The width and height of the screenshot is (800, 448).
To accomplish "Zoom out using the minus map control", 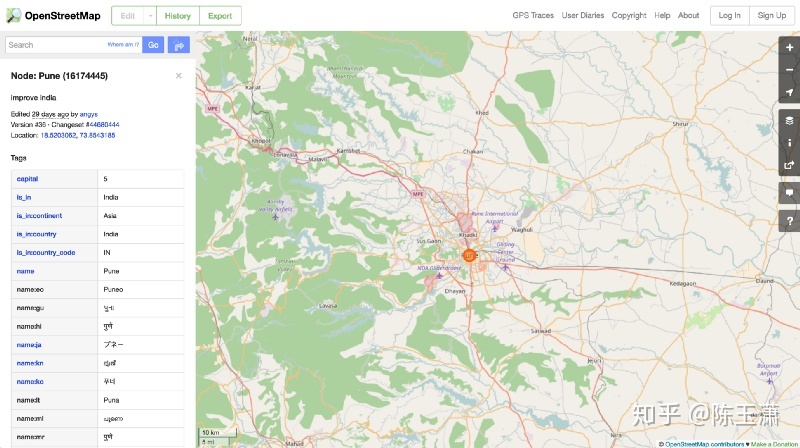I will tap(789, 70).
